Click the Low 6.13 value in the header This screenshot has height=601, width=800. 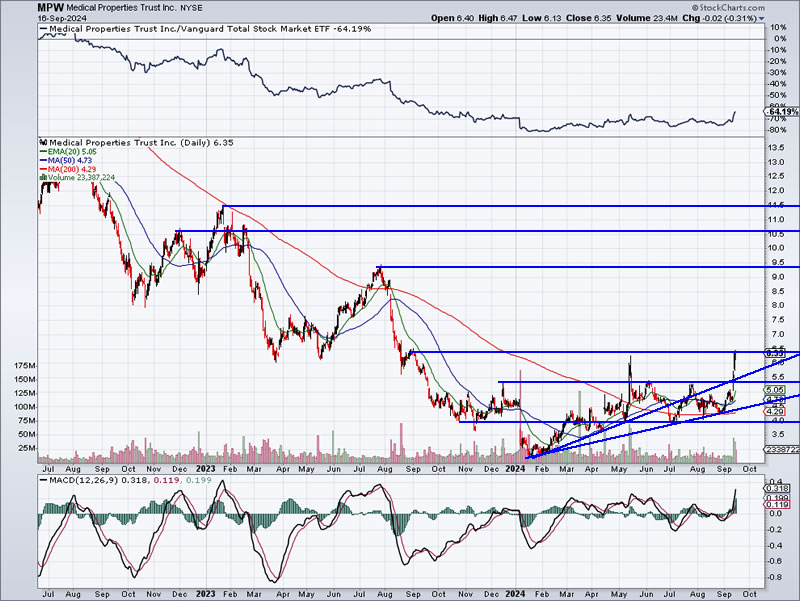(x=542, y=18)
